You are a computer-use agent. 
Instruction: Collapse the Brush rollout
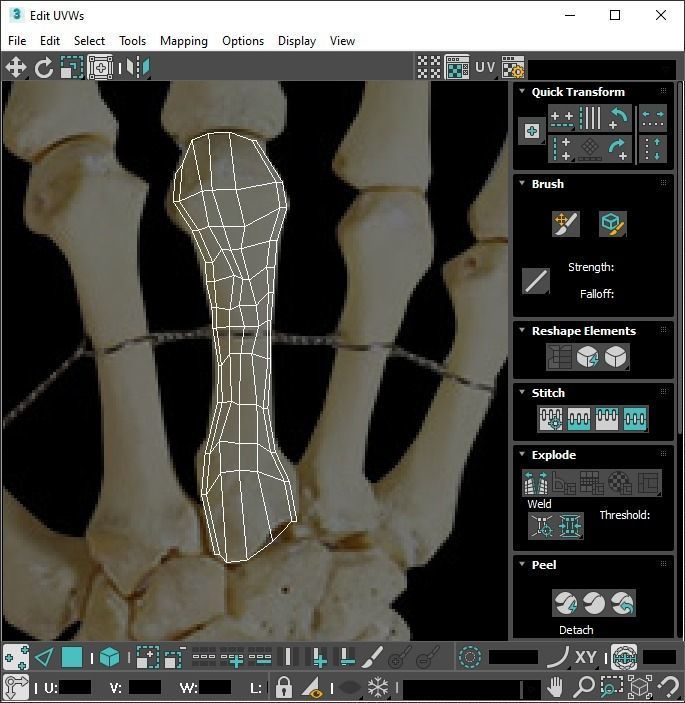(x=522, y=183)
